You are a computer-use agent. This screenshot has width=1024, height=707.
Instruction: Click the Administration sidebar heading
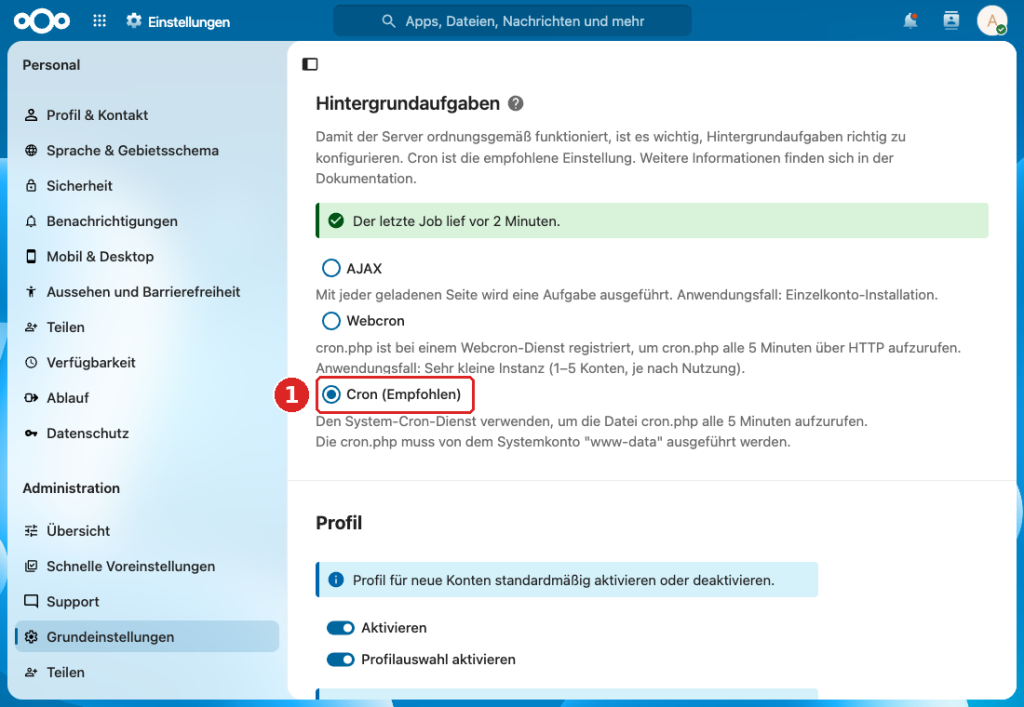pyautogui.click(x=71, y=488)
